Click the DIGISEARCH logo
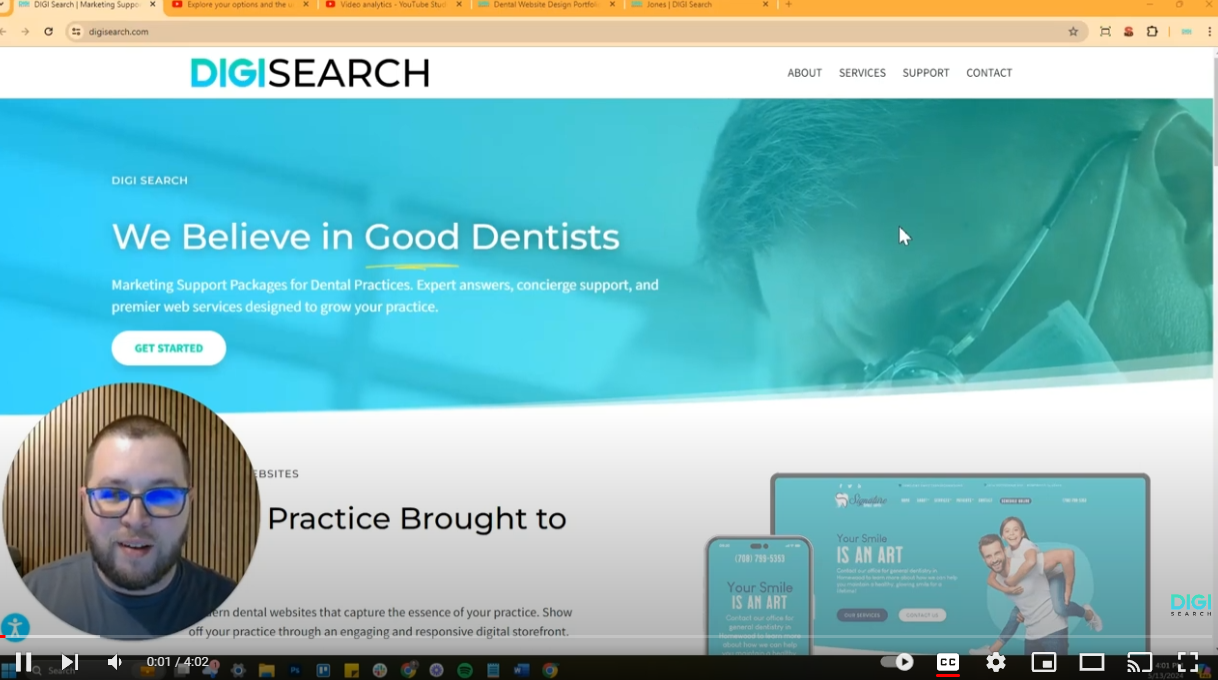 click(310, 73)
